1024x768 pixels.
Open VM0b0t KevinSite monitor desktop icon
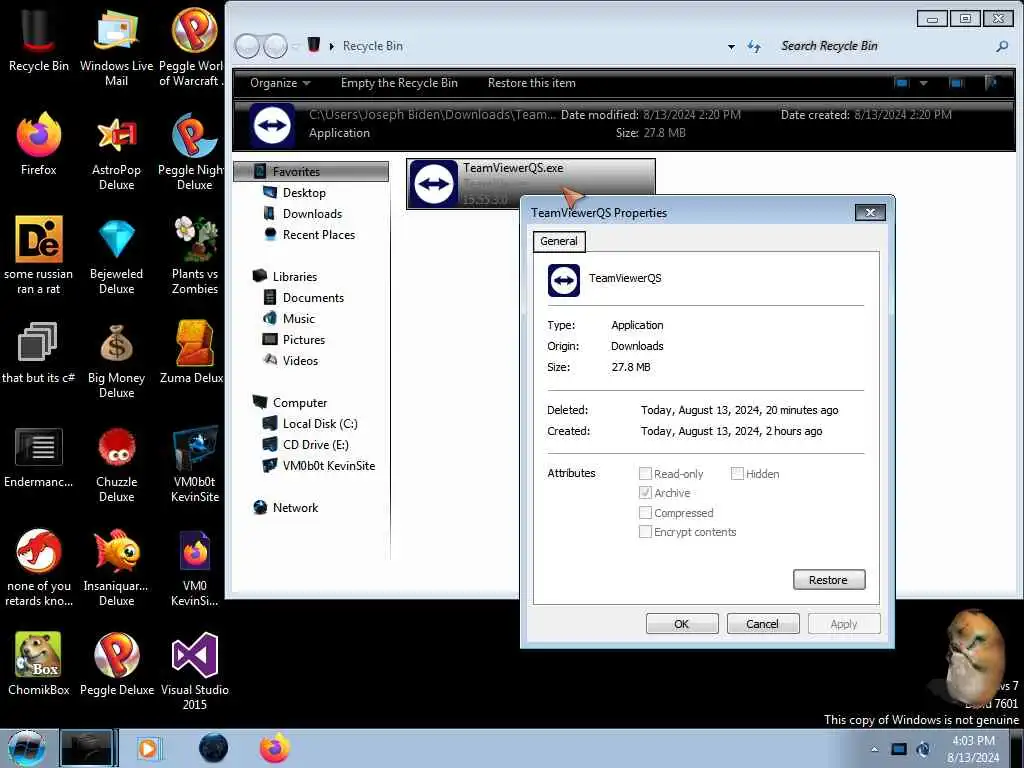(194, 464)
